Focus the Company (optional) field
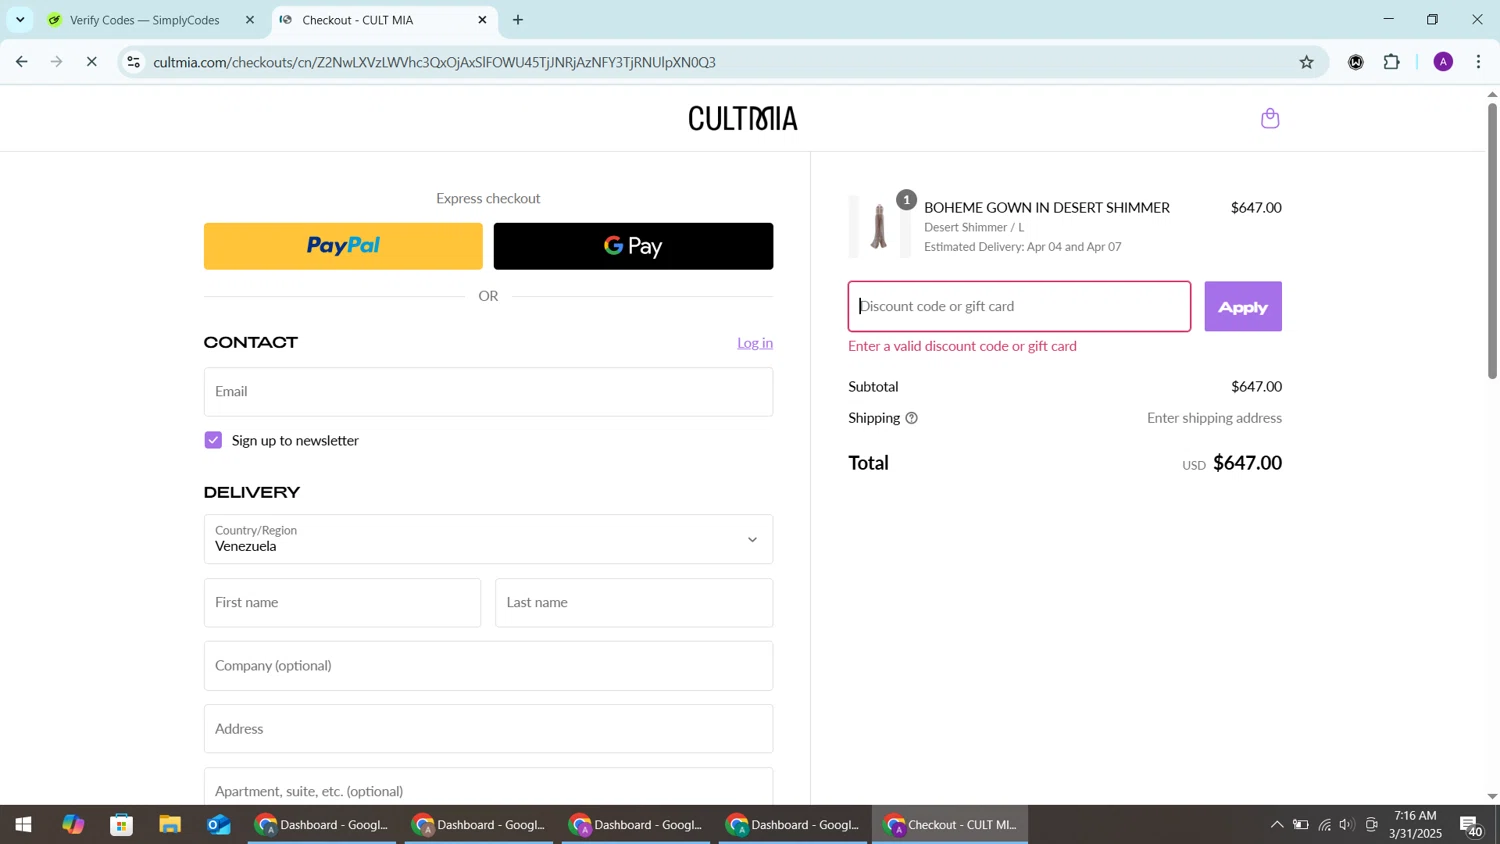The image size is (1500, 844). pyautogui.click(x=488, y=666)
